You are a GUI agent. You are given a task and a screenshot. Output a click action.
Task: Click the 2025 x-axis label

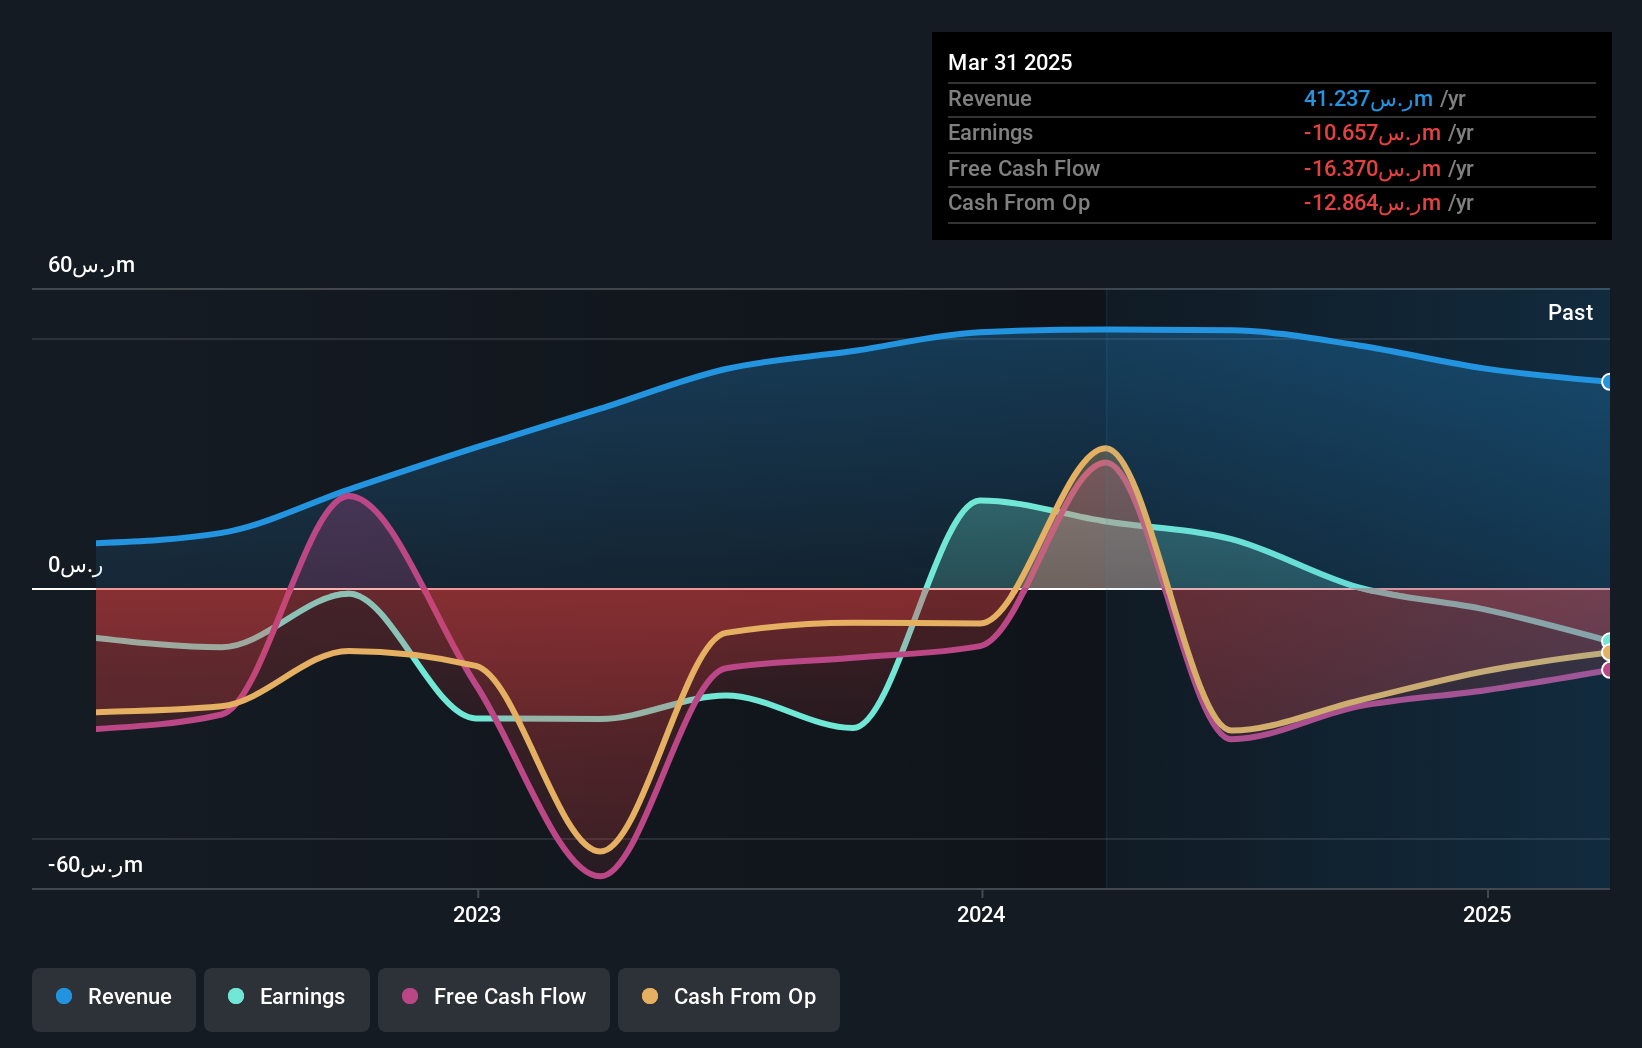(1487, 915)
